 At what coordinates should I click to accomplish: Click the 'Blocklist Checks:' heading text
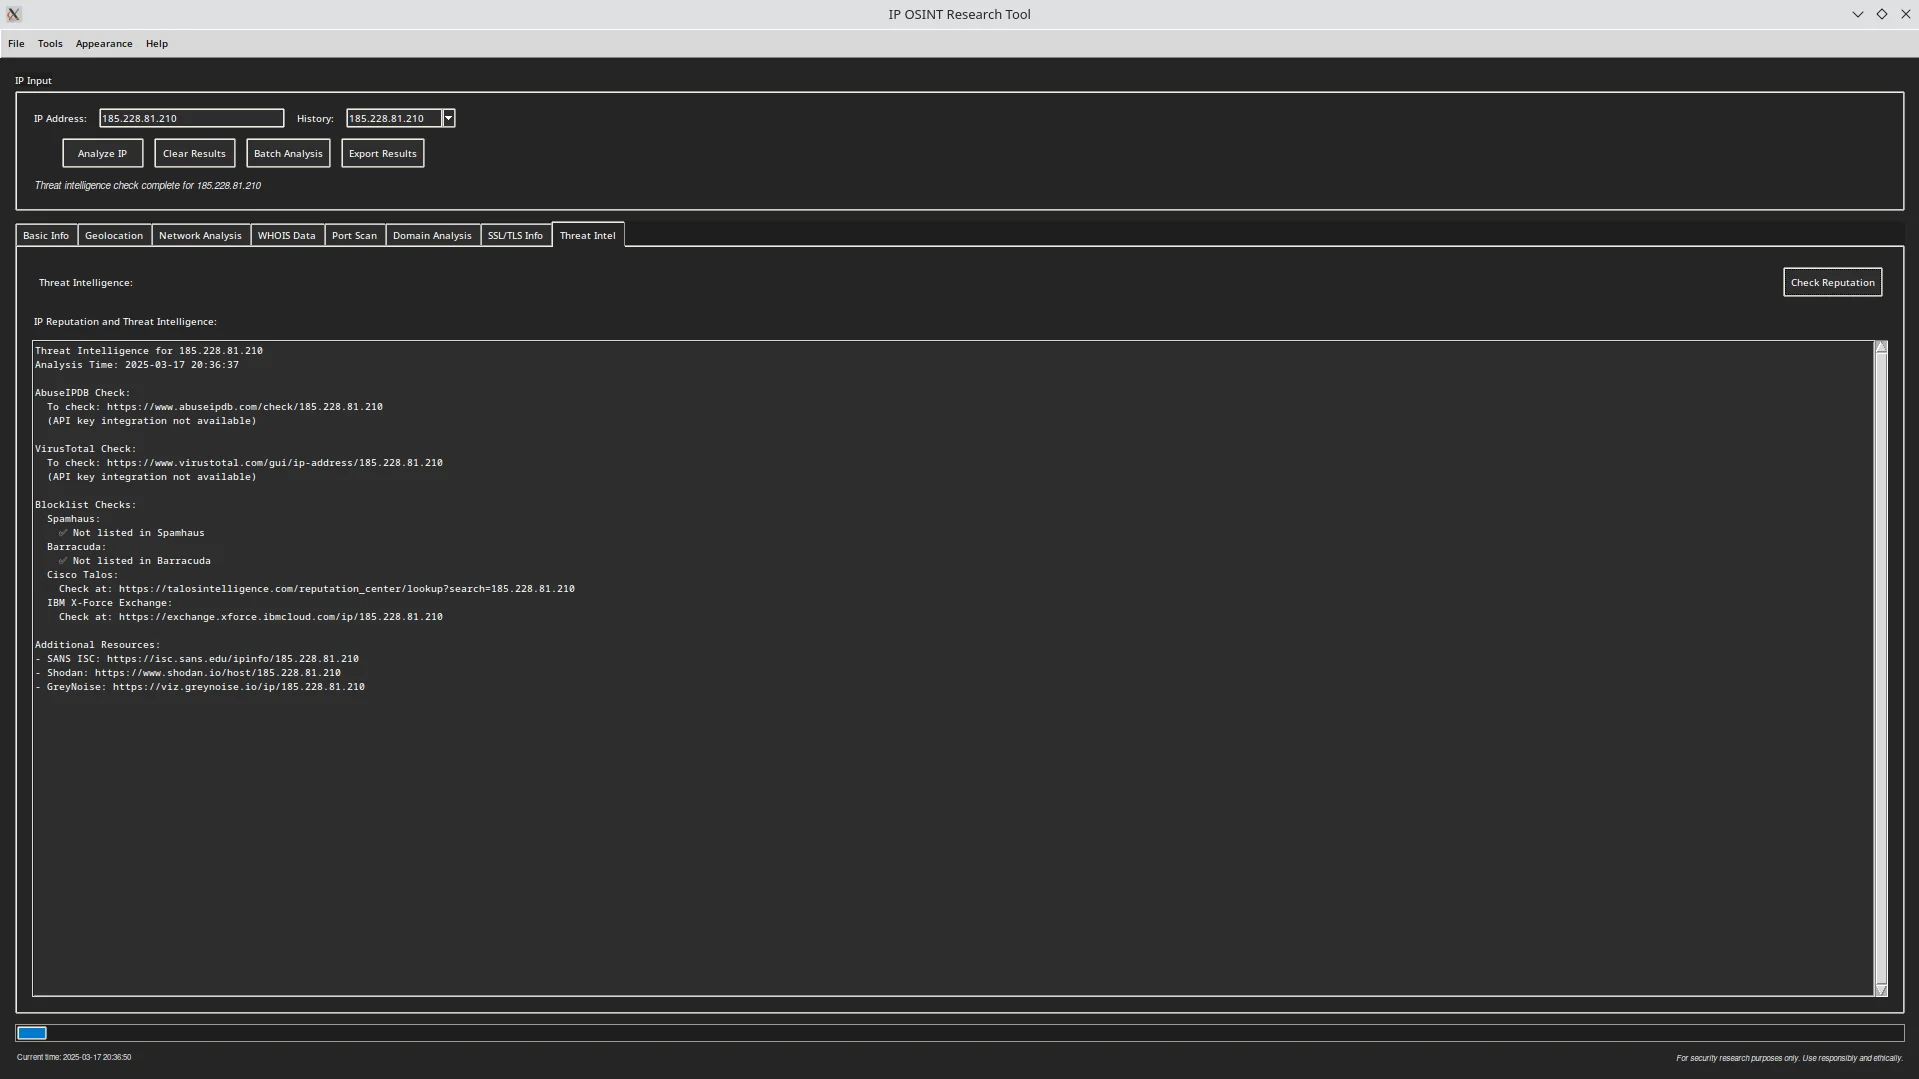(86, 505)
